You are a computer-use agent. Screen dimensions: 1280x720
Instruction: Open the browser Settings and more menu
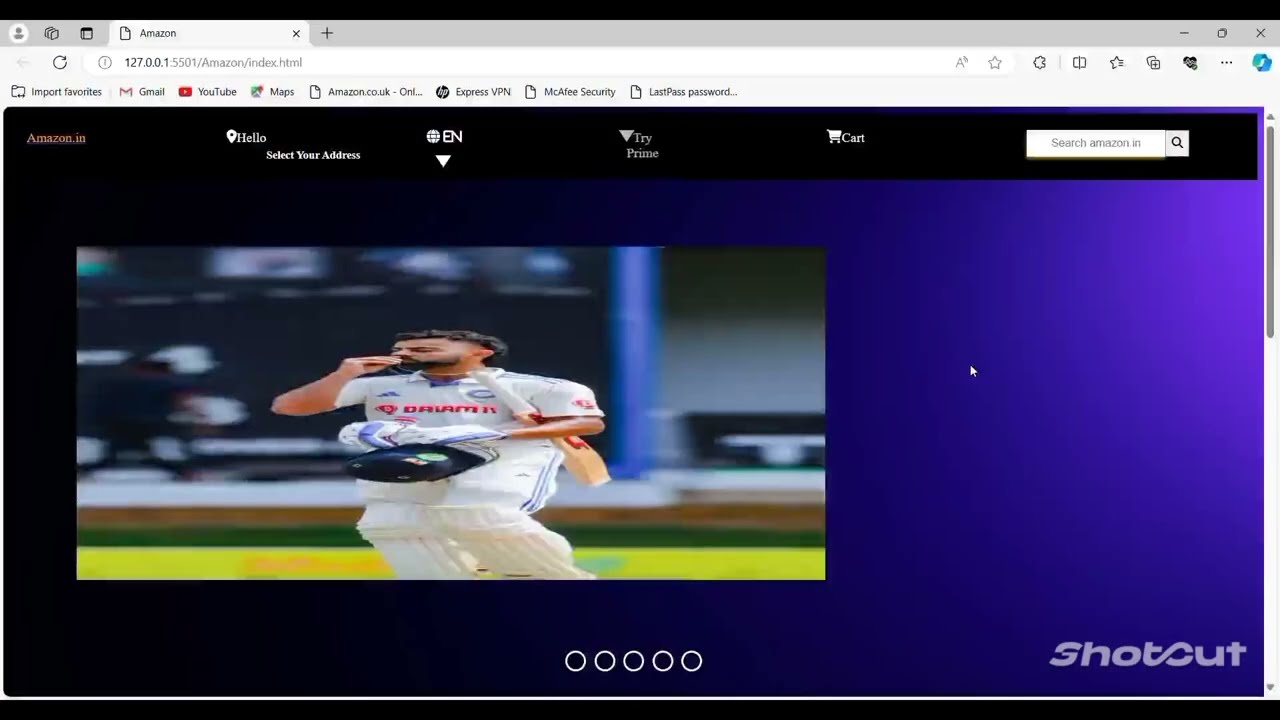click(1226, 62)
